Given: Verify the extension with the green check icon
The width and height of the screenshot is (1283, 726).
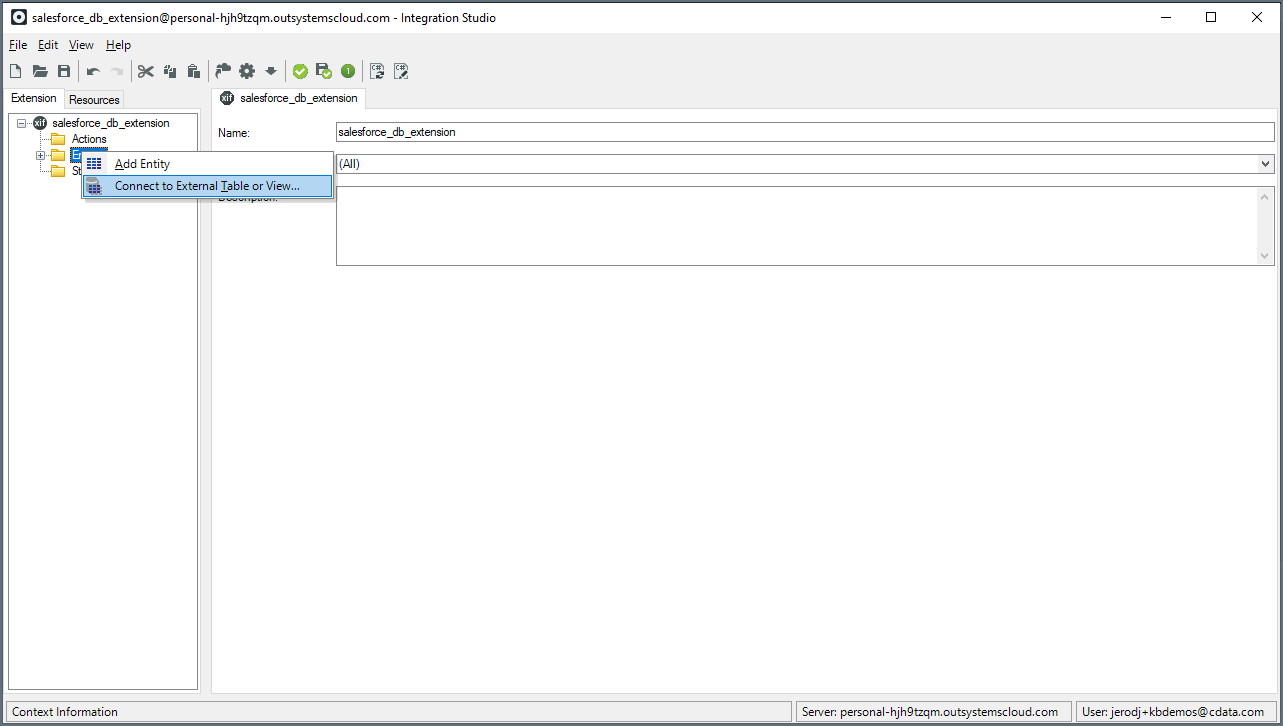Looking at the screenshot, I should [x=301, y=71].
